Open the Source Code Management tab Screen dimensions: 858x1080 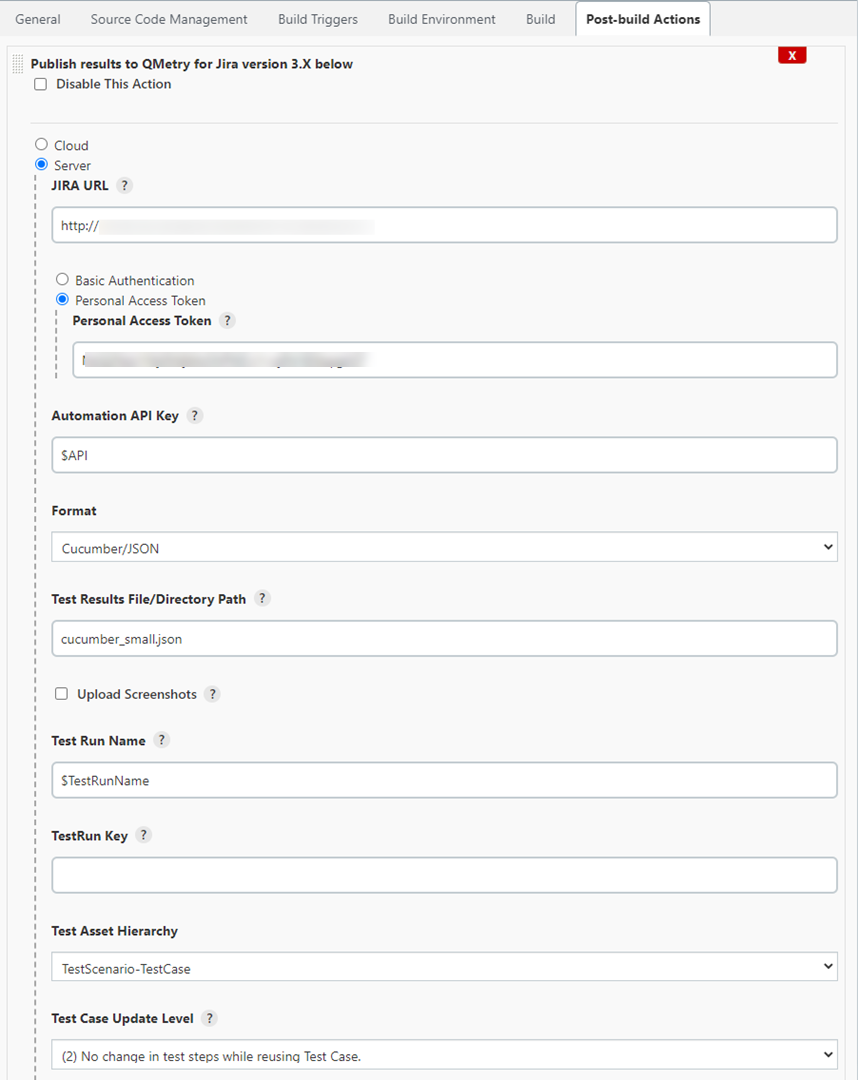(168, 19)
